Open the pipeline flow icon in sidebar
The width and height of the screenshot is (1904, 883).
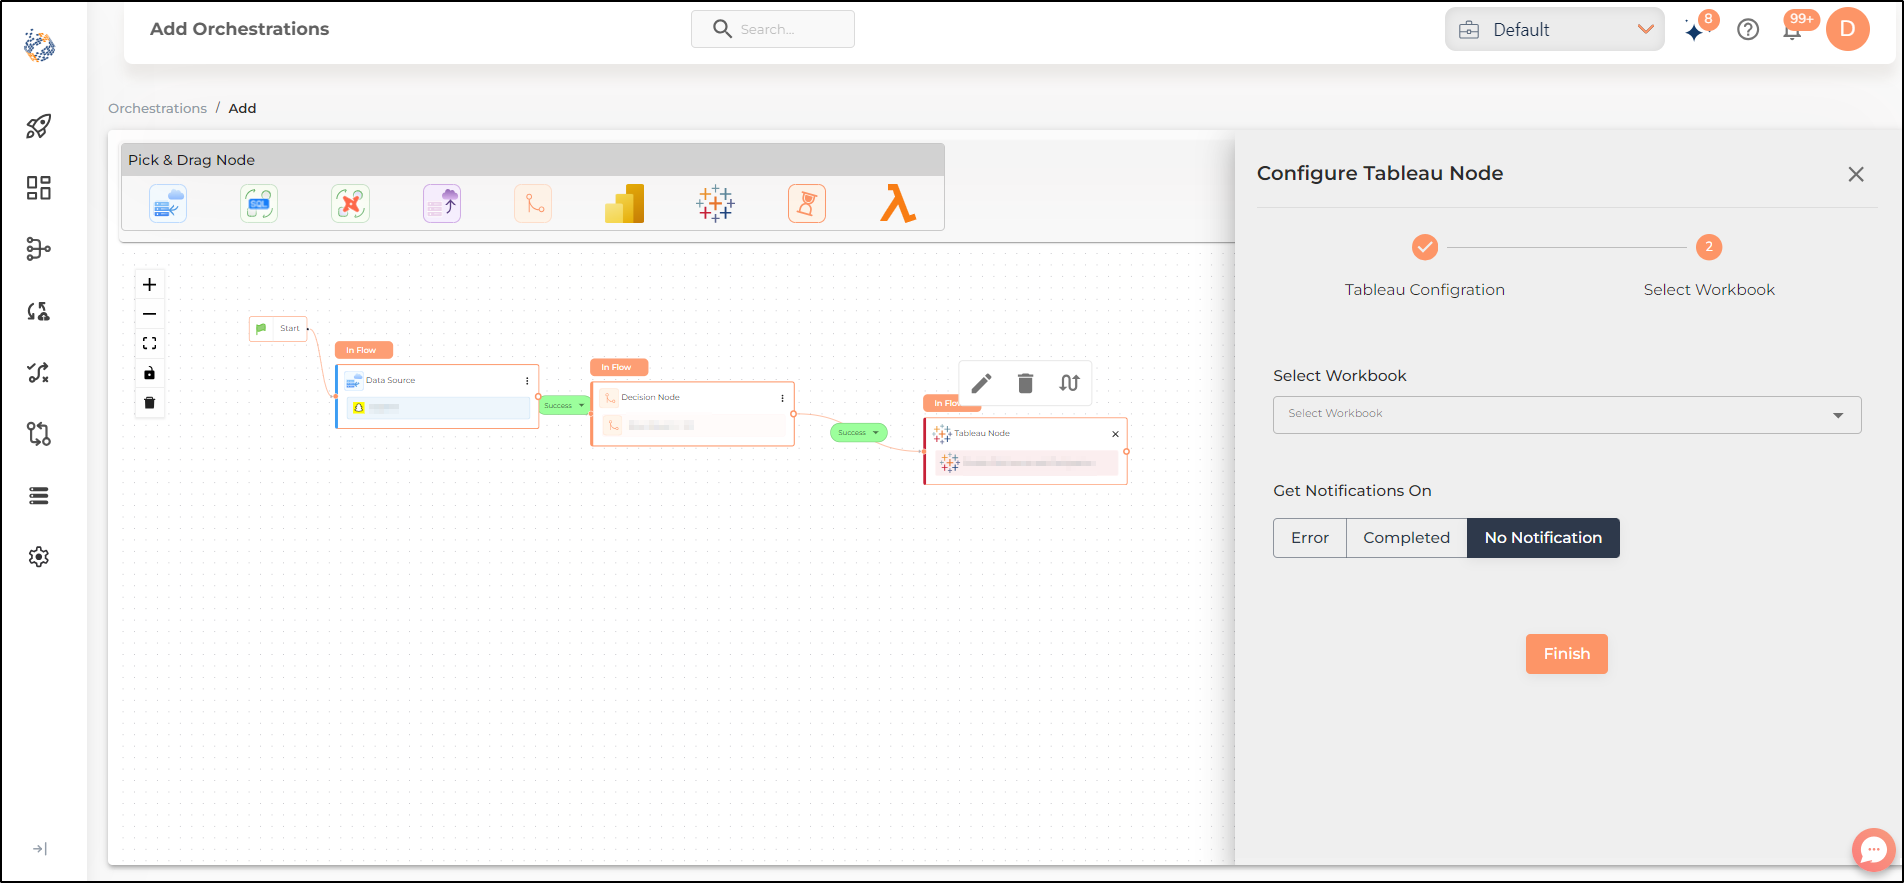[39, 249]
